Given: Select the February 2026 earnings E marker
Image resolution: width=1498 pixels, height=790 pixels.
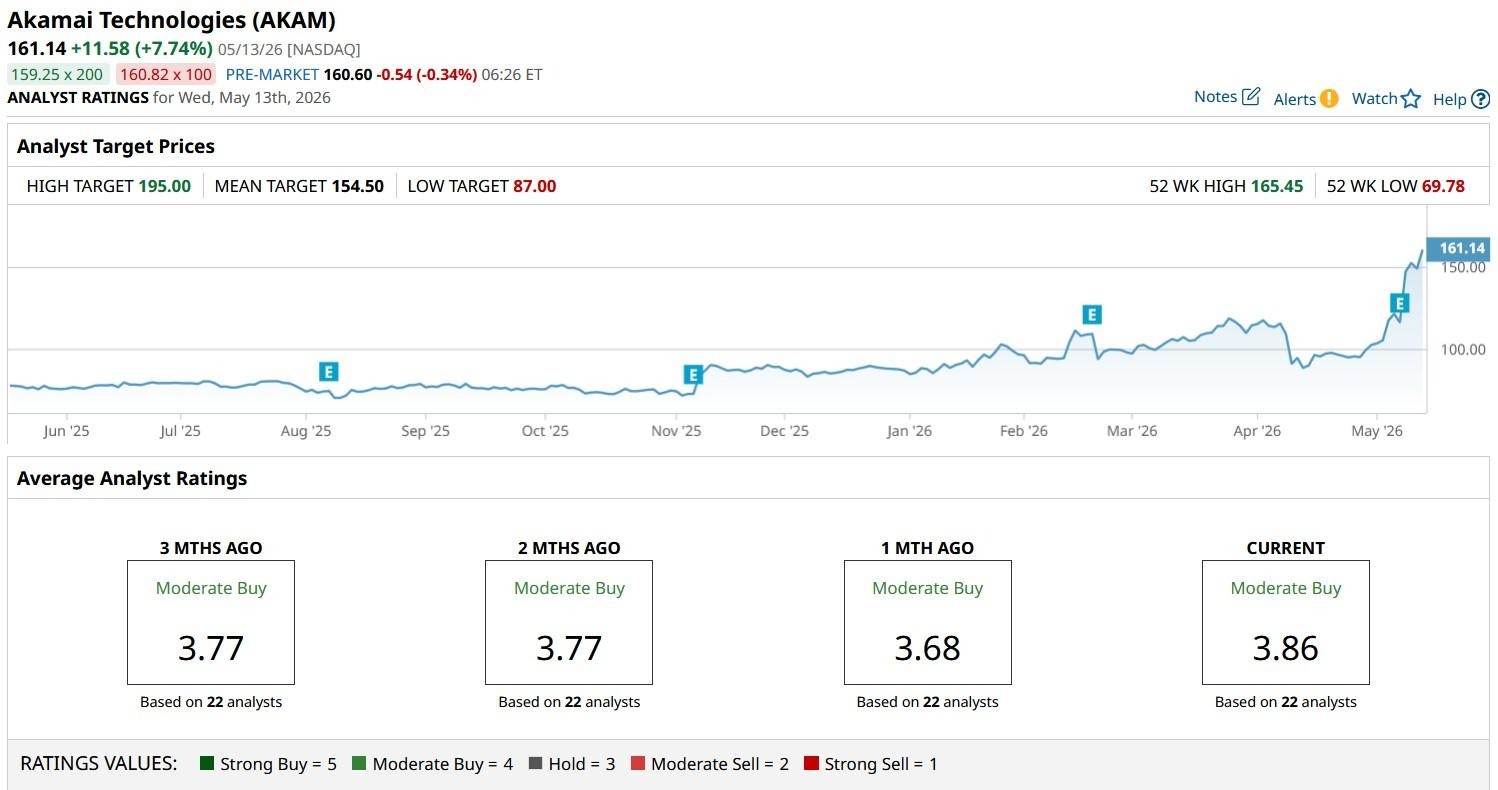Looking at the screenshot, I should click(x=1092, y=315).
